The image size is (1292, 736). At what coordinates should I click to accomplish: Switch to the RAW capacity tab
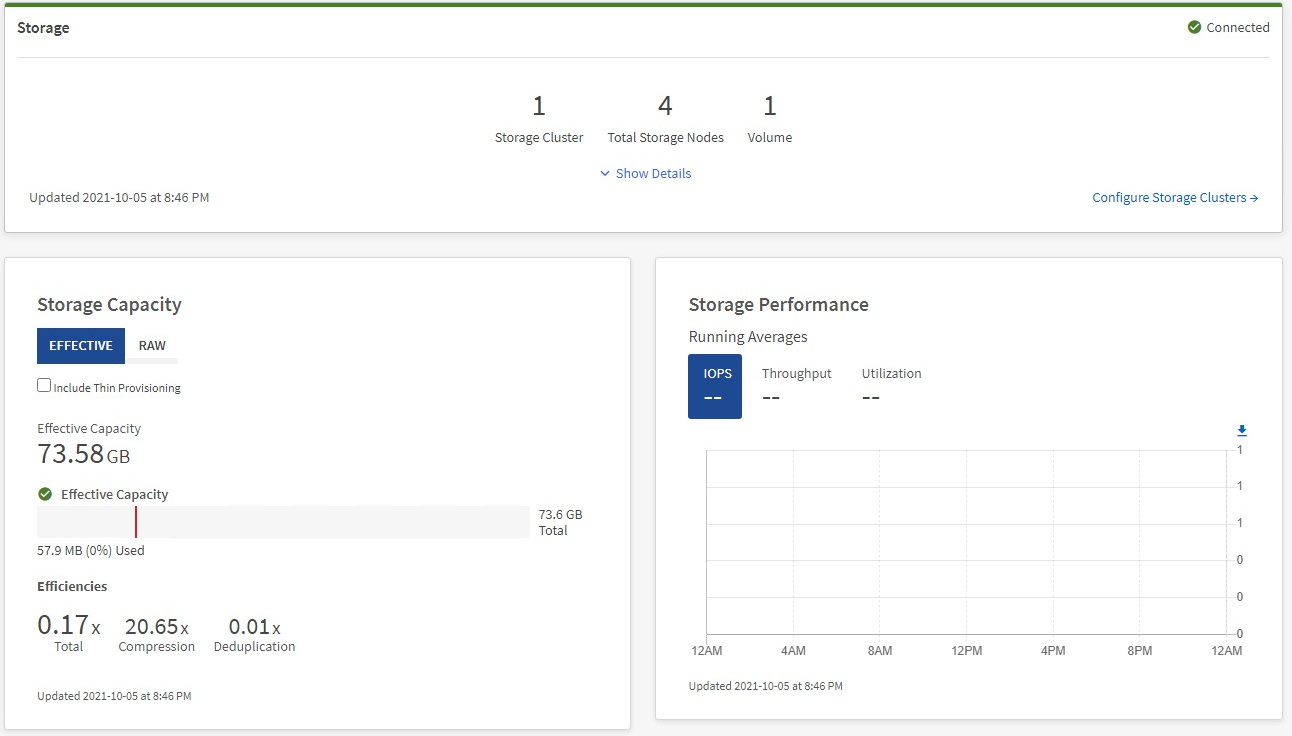point(152,346)
